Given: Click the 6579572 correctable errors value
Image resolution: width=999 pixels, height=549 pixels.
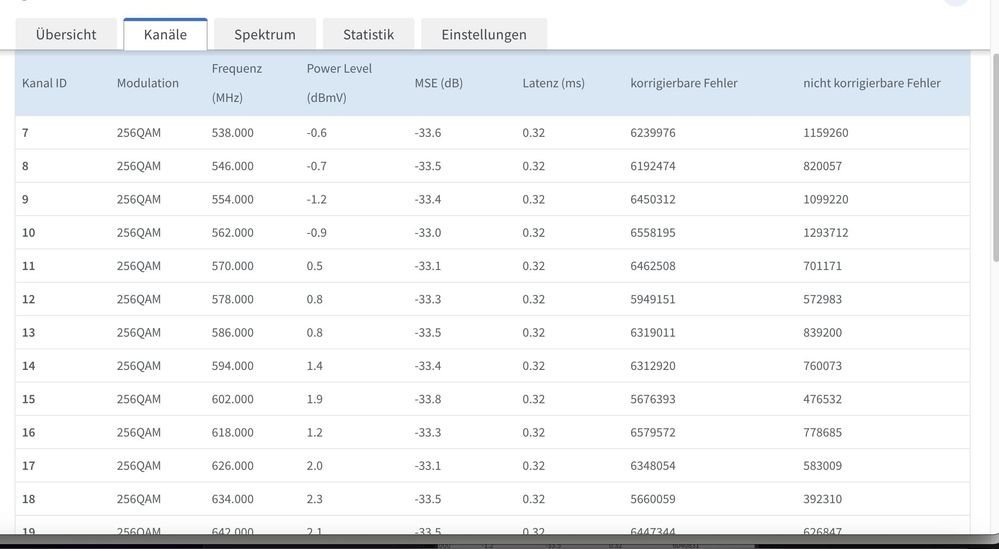Looking at the screenshot, I should tap(652, 433).
